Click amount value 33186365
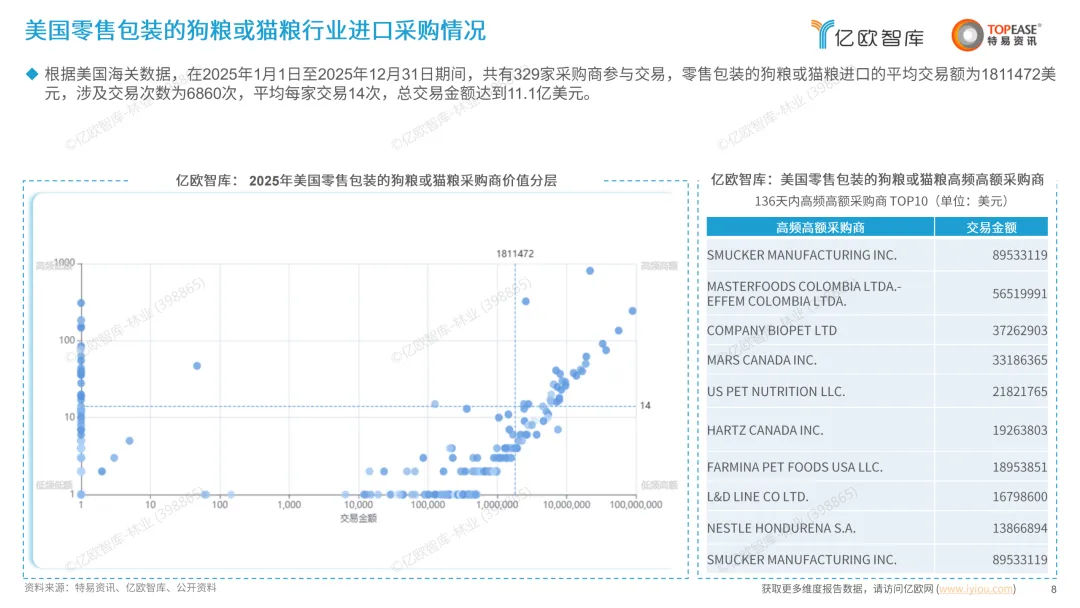The height and width of the screenshot is (608, 1080). click(1019, 360)
